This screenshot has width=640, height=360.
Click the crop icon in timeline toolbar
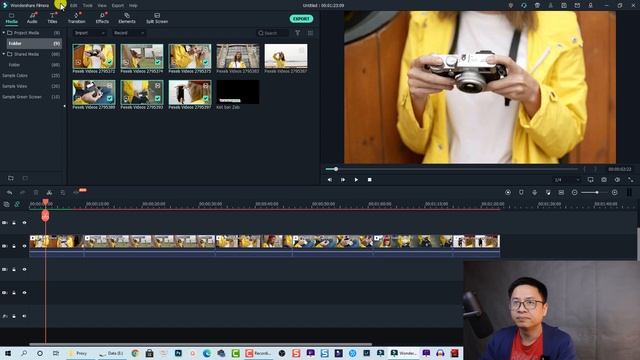pyautogui.click(x=63, y=193)
